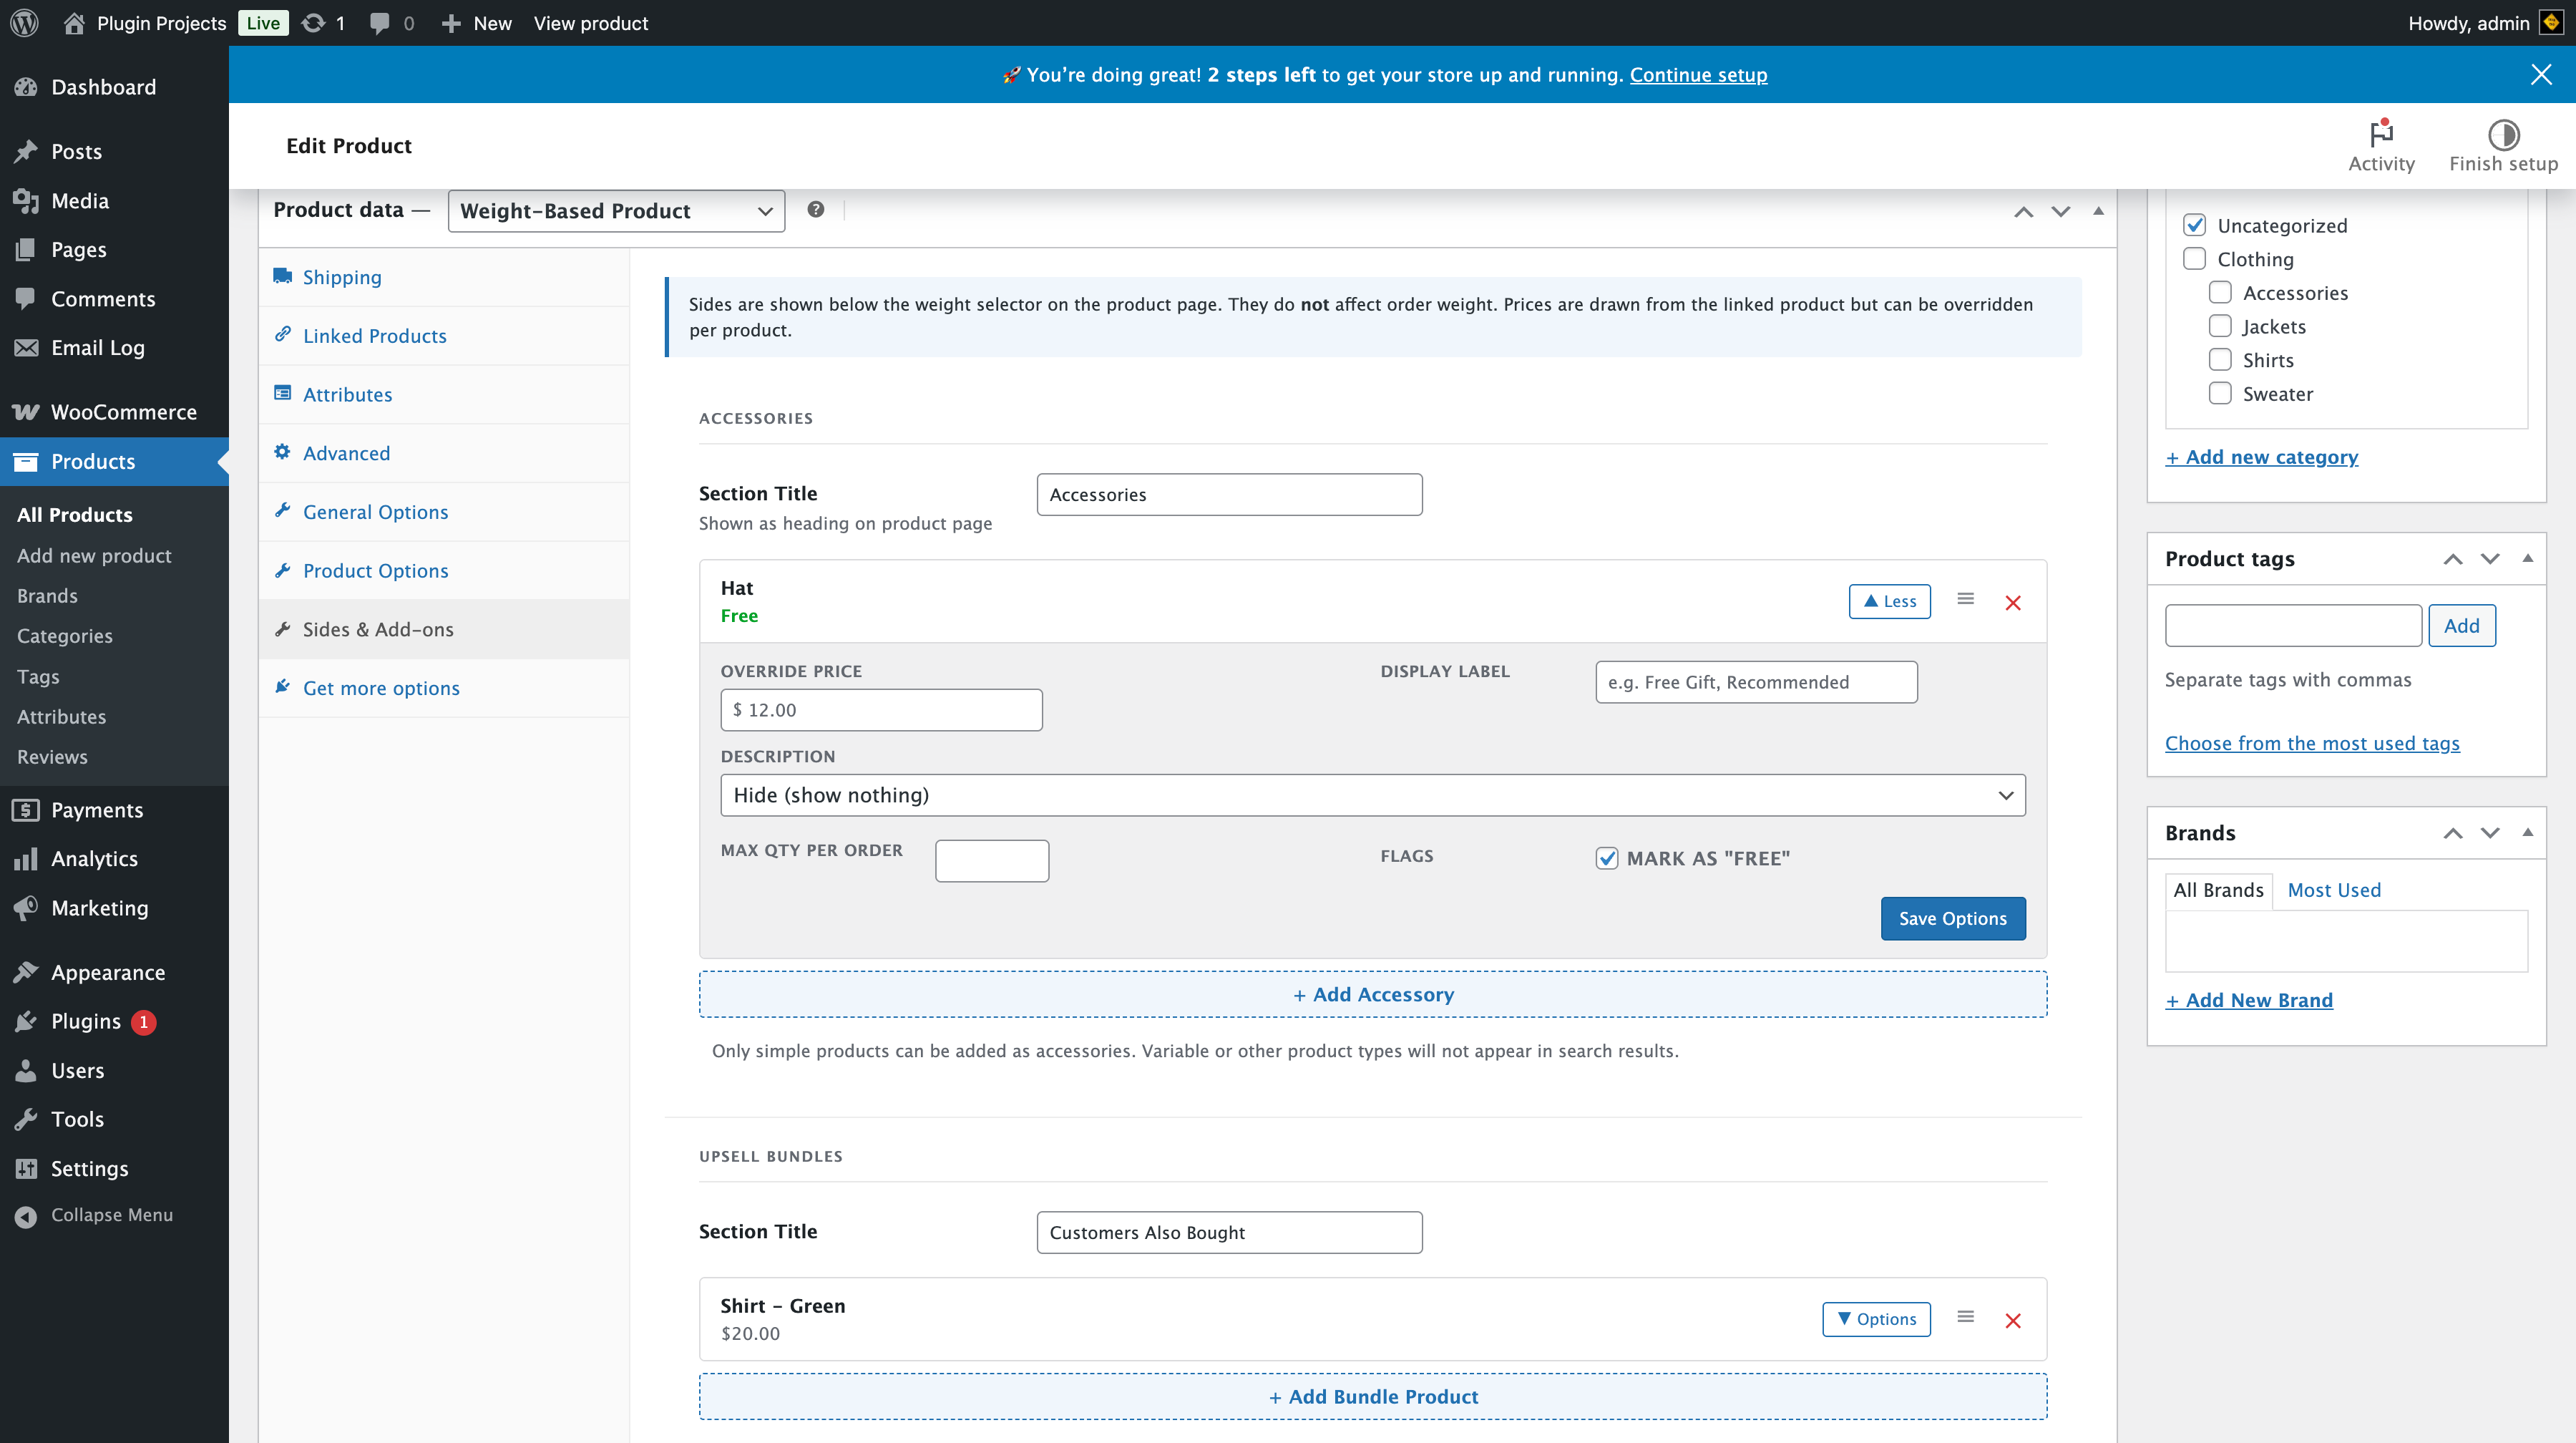
Task: Remove Shirt – Green from upsell bundles
Action: [2013, 1320]
